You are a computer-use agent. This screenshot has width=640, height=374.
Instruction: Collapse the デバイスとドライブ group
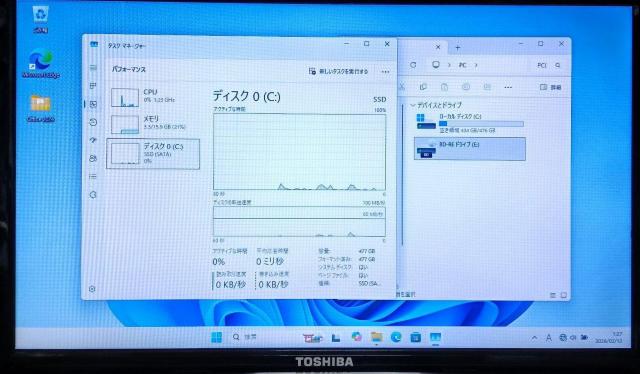click(413, 105)
